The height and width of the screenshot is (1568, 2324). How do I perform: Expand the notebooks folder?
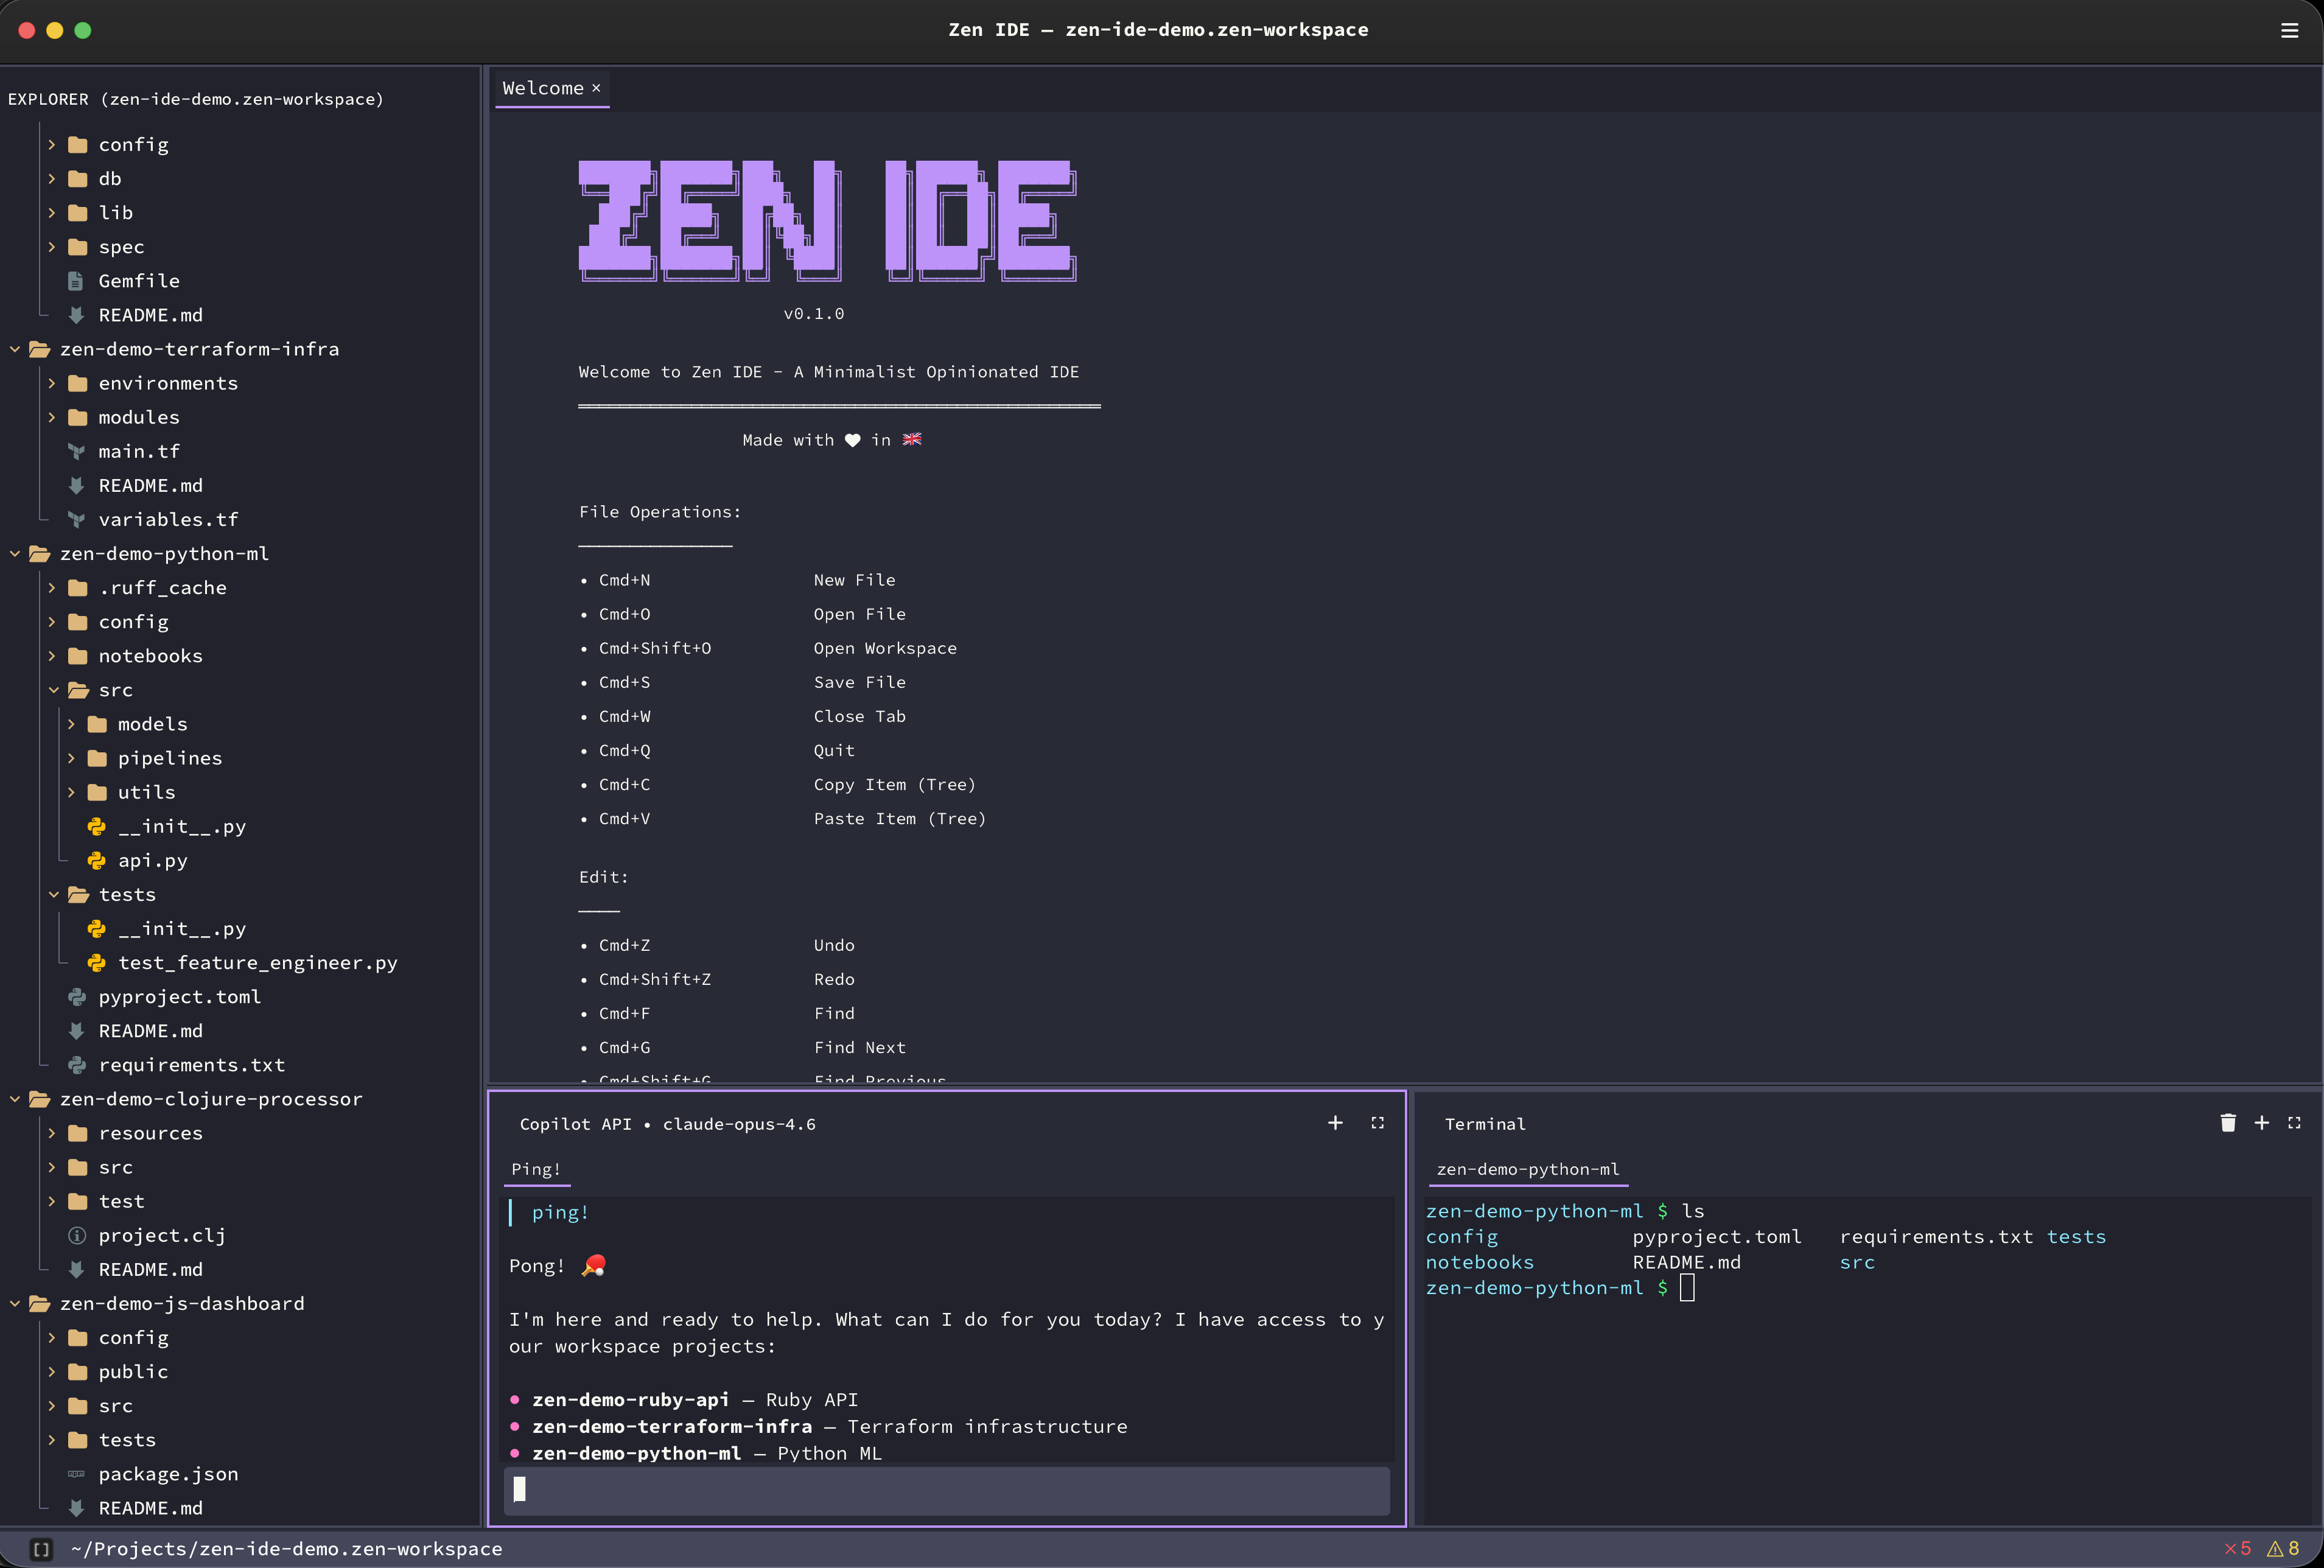pos(52,656)
